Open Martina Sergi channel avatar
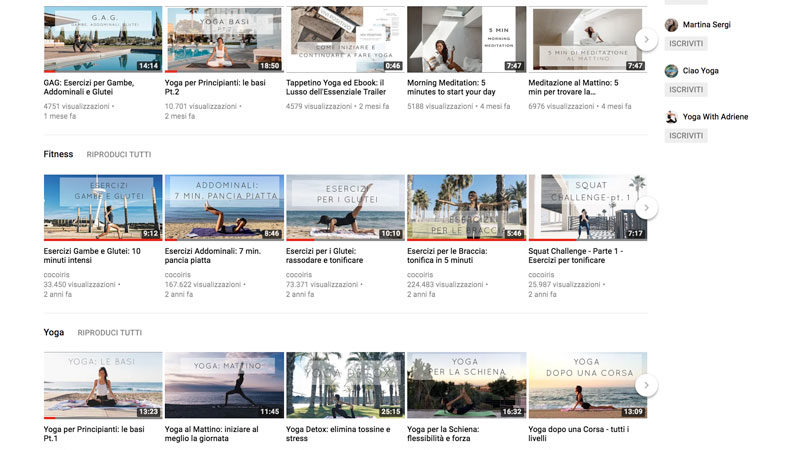The height and width of the screenshot is (450, 800). 671,24
